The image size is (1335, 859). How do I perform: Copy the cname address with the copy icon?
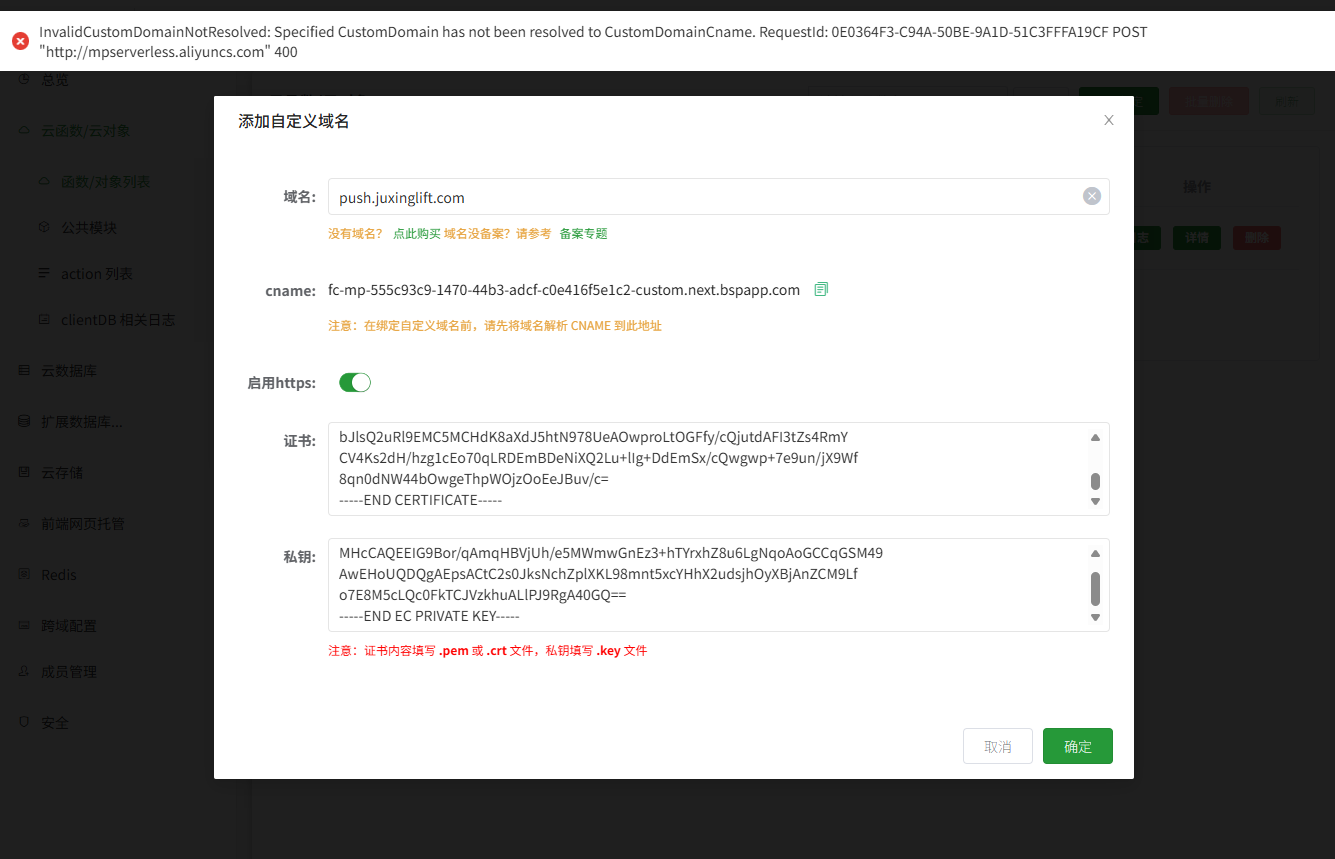click(x=821, y=289)
